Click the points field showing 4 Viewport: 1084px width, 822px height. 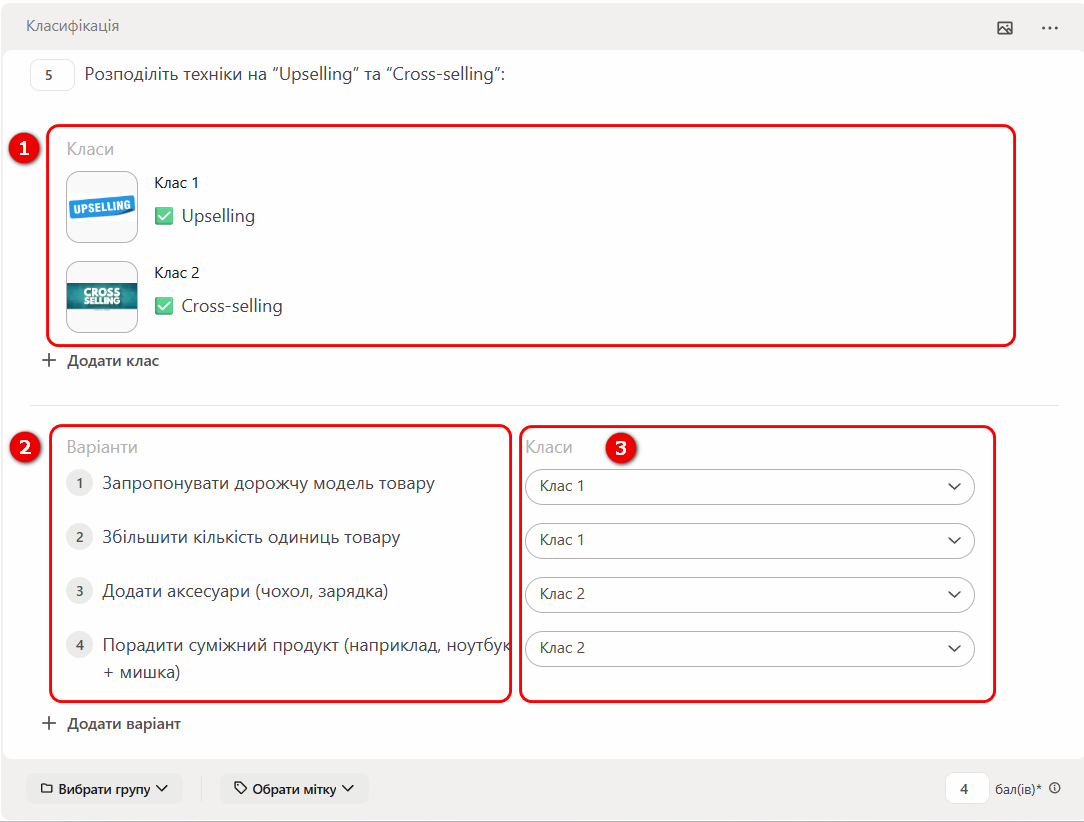tap(965, 789)
